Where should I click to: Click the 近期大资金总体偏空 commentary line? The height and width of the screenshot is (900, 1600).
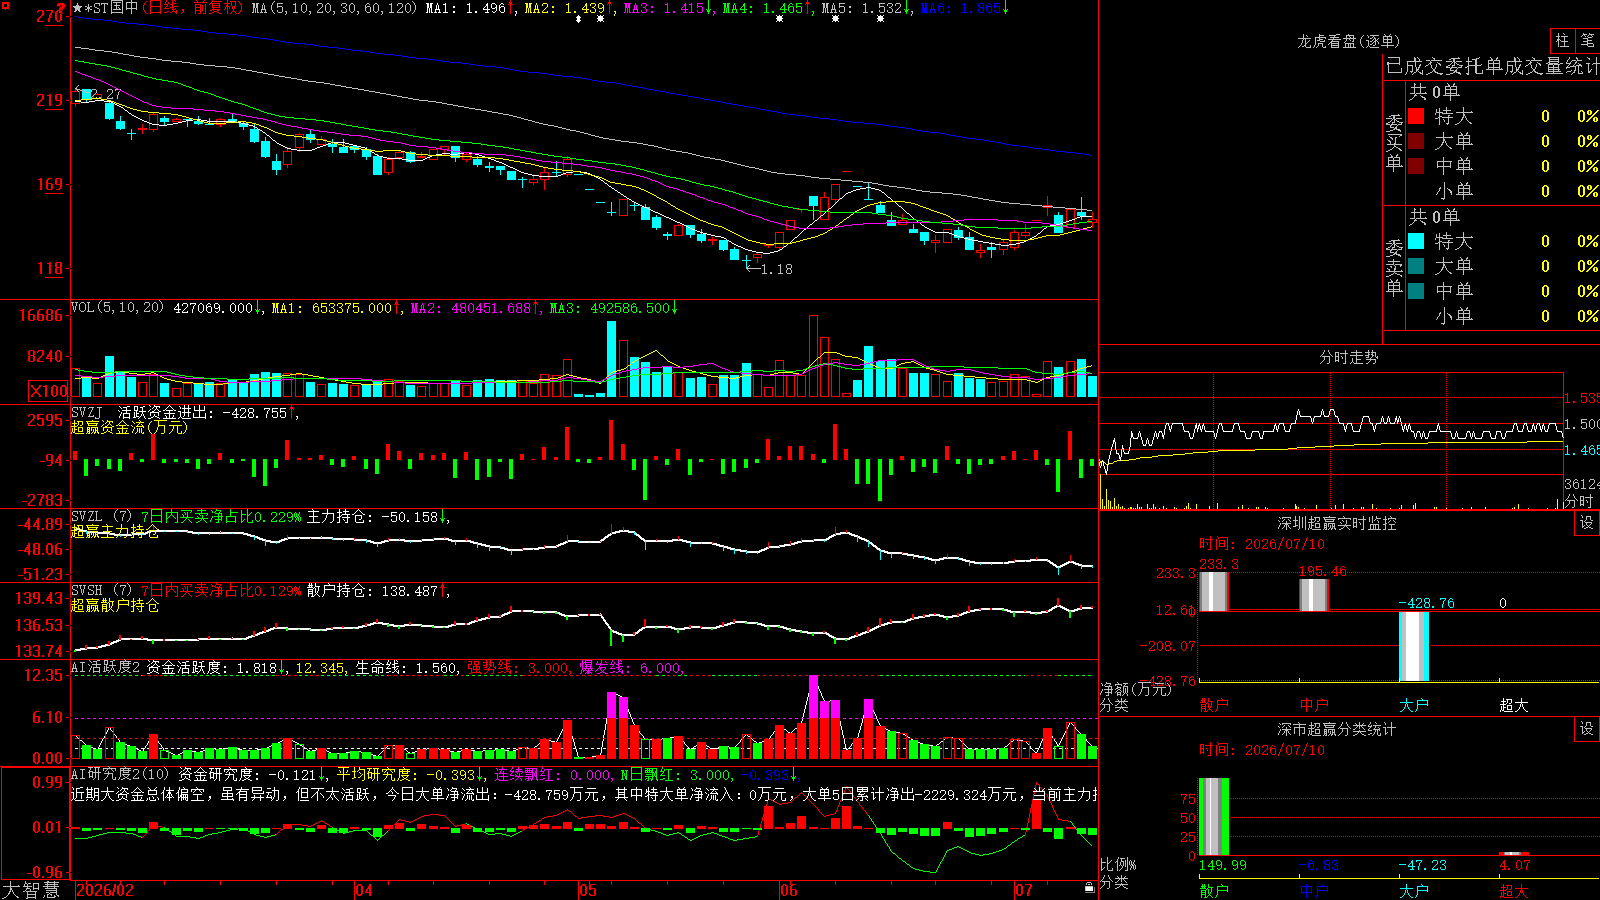[584, 794]
